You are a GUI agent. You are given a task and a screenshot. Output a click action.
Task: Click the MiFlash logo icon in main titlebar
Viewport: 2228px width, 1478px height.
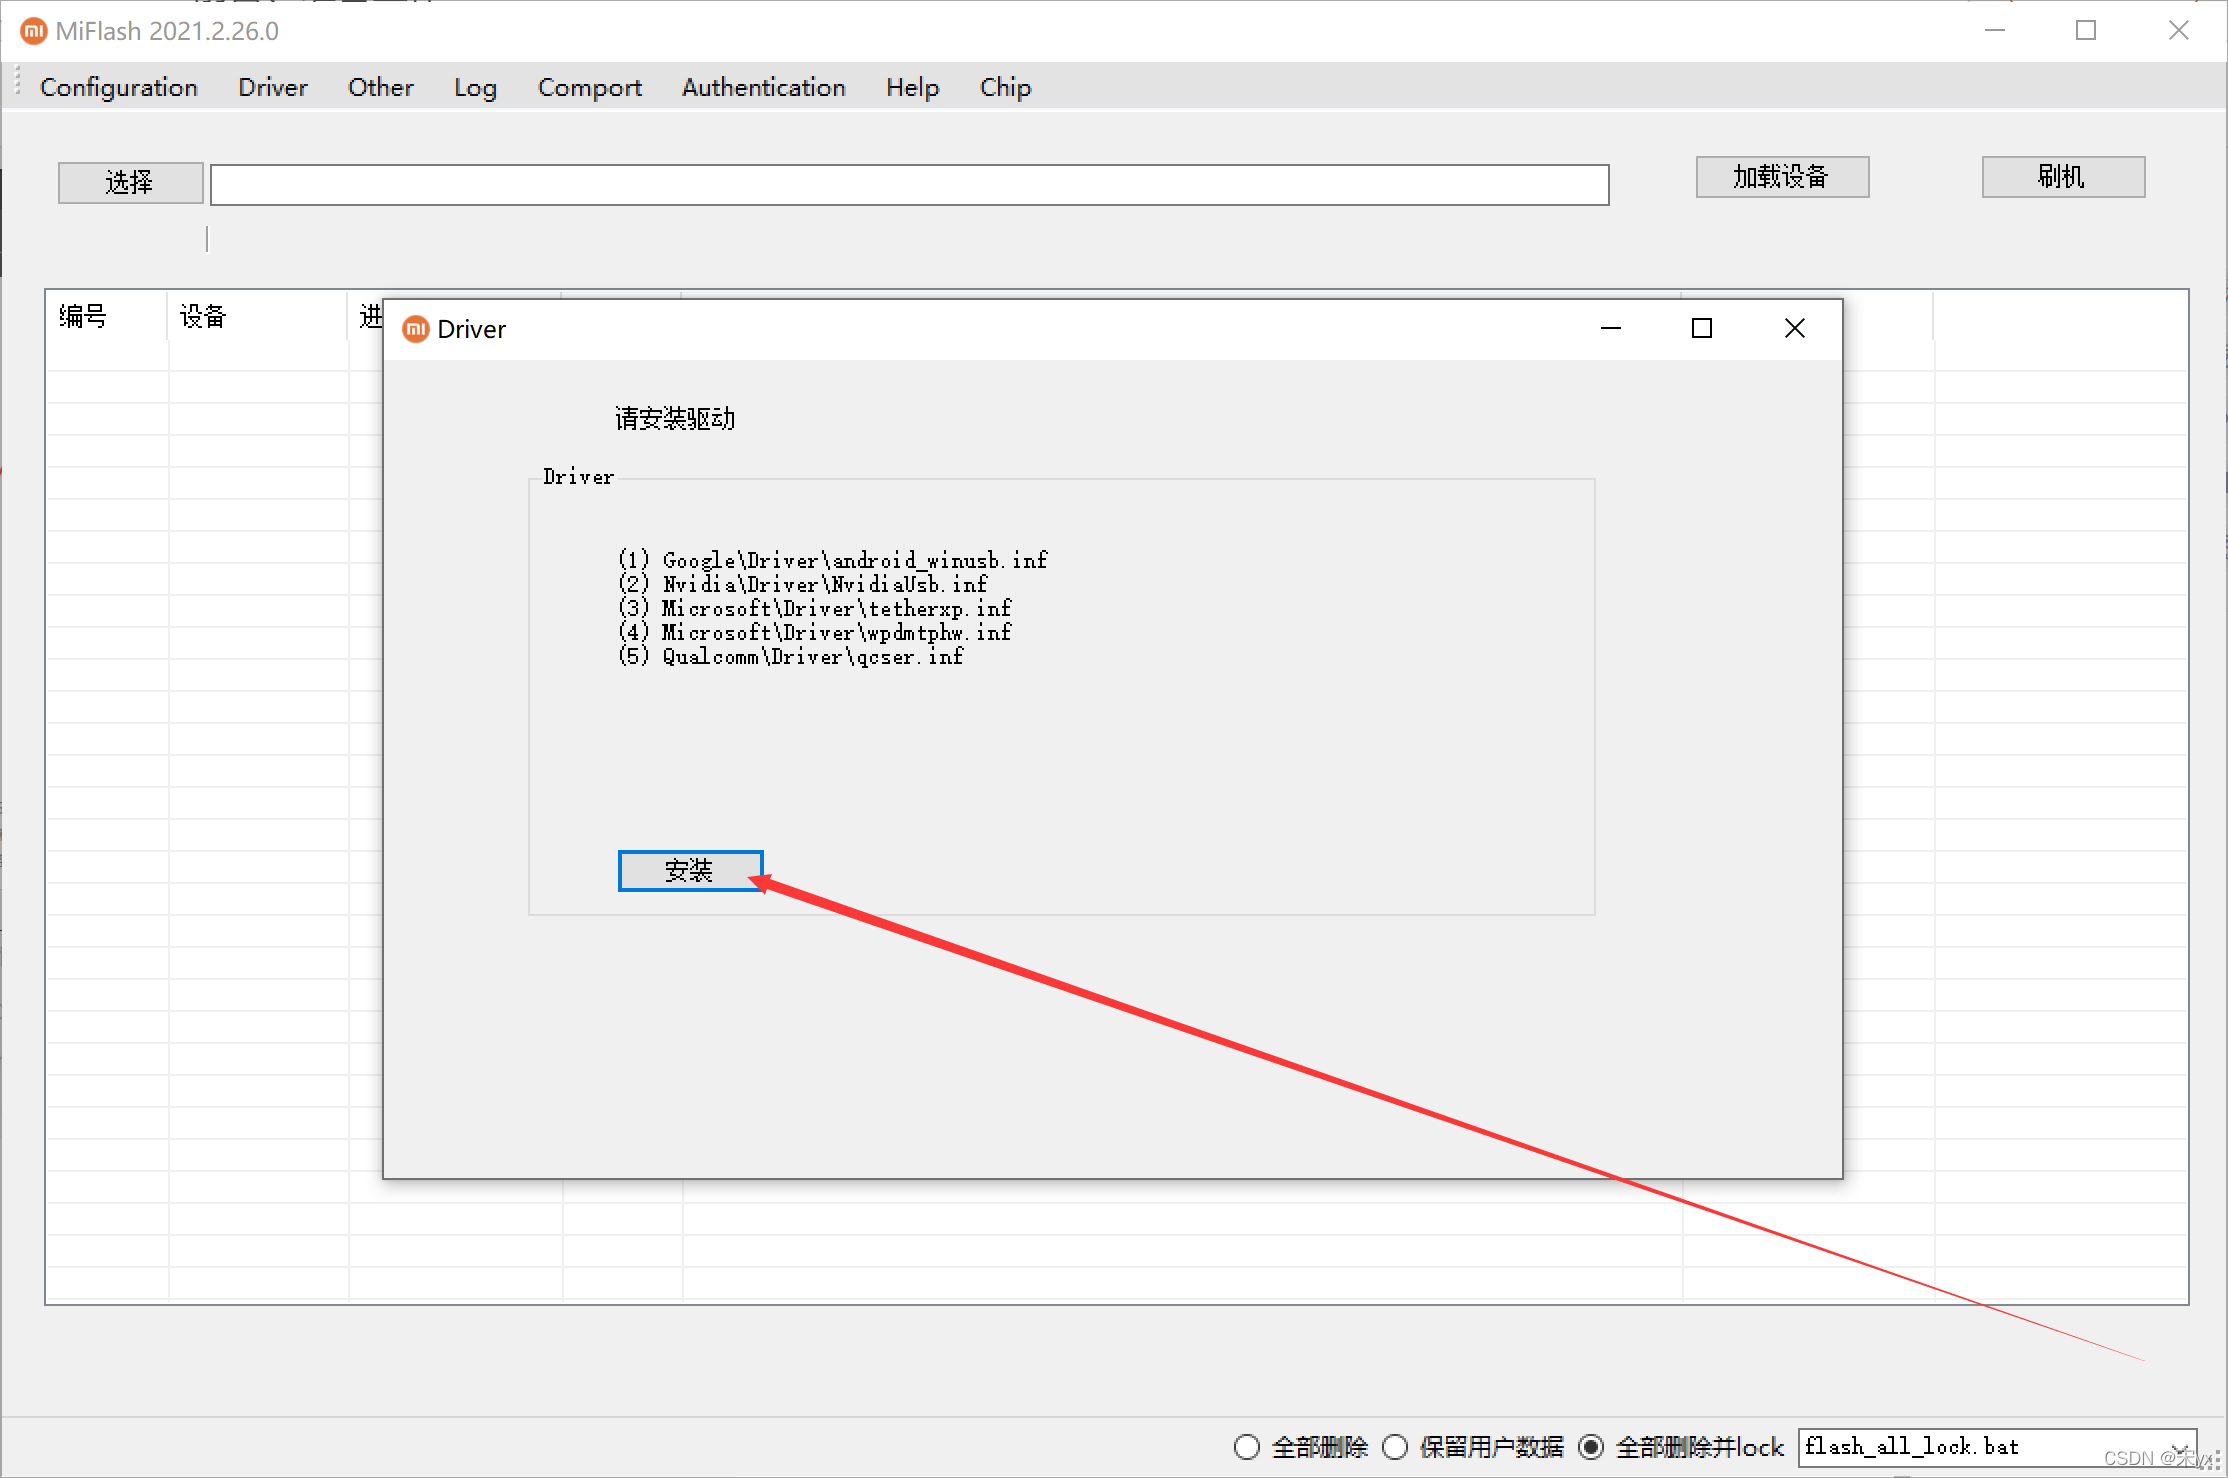point(33,31)
